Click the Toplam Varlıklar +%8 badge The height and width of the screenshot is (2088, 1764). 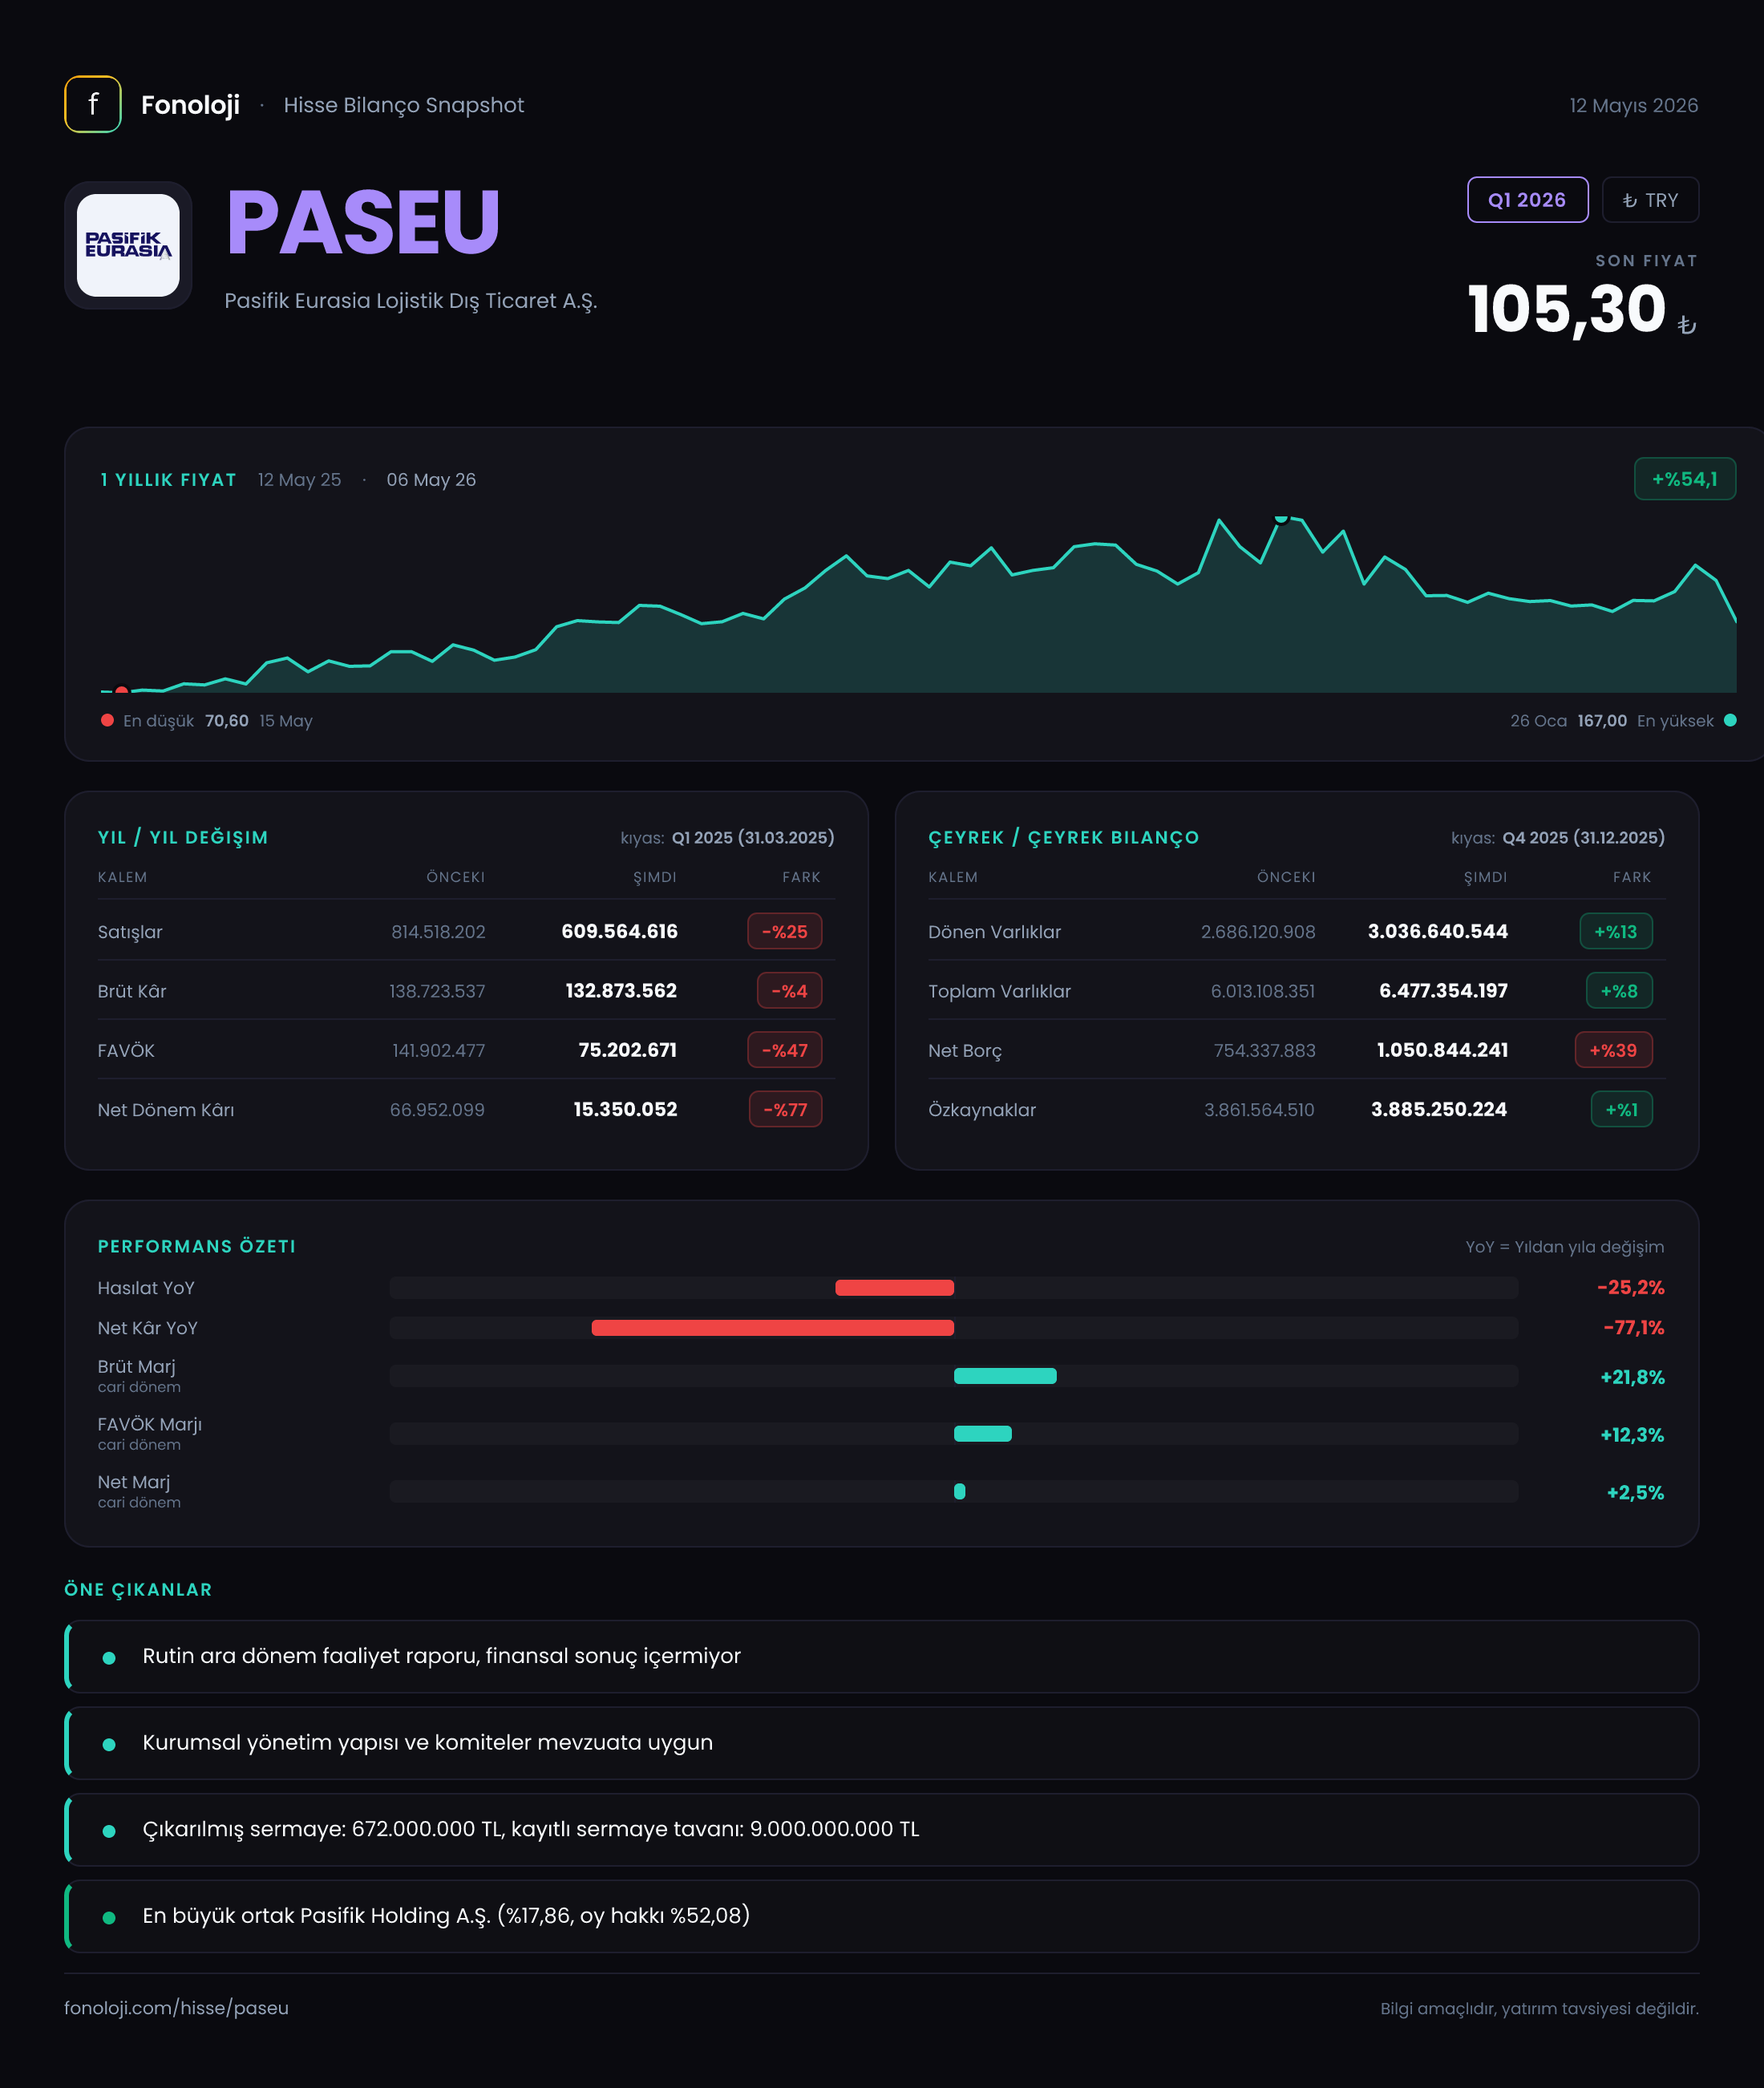[1619, 991]
